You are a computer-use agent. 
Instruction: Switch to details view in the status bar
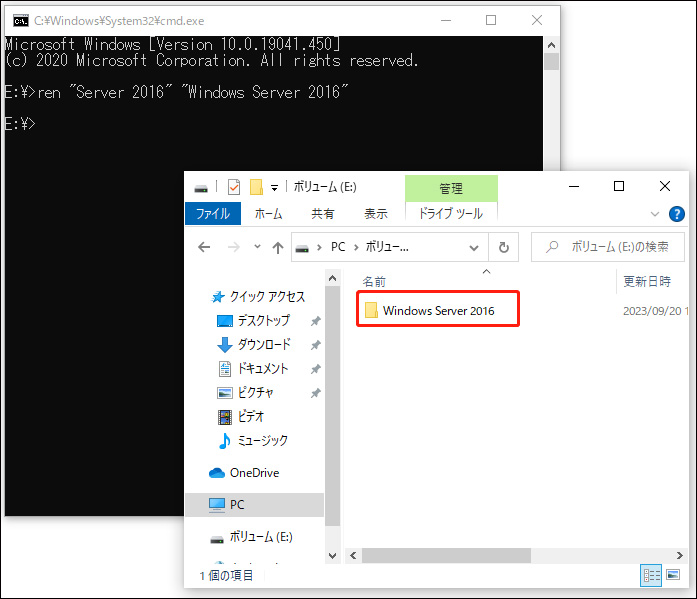[651, 575]
